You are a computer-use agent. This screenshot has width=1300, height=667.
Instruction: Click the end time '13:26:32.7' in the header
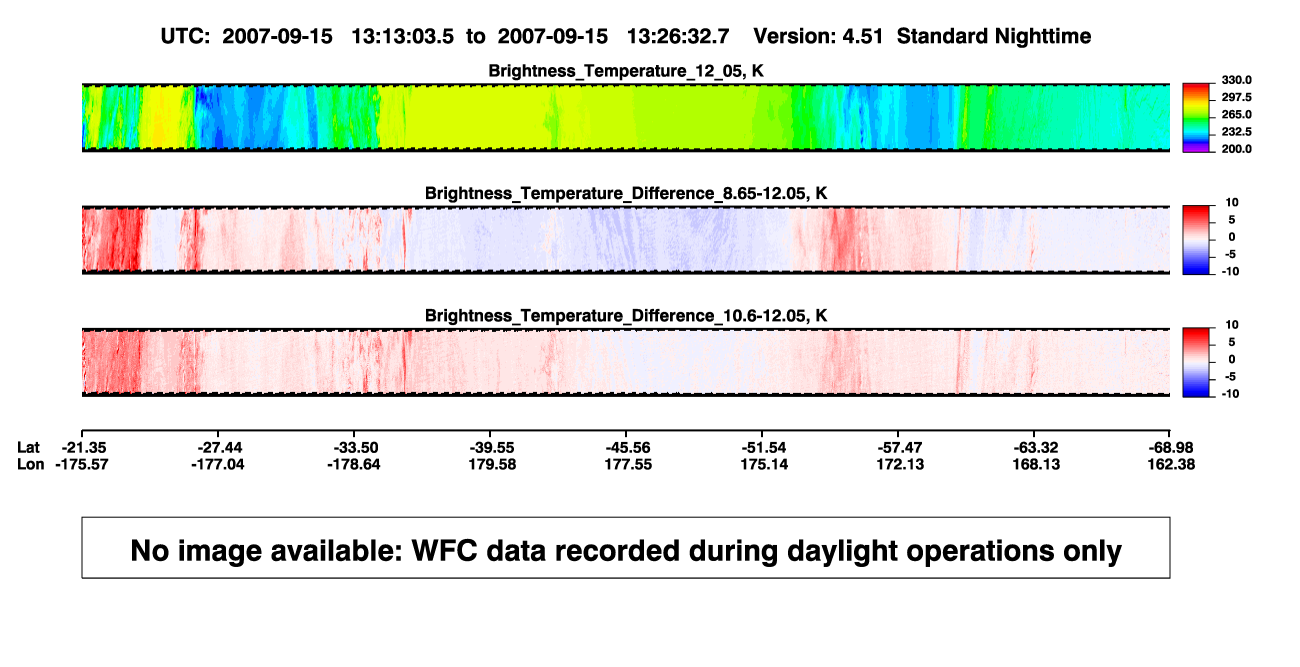[x=677, y=36]
